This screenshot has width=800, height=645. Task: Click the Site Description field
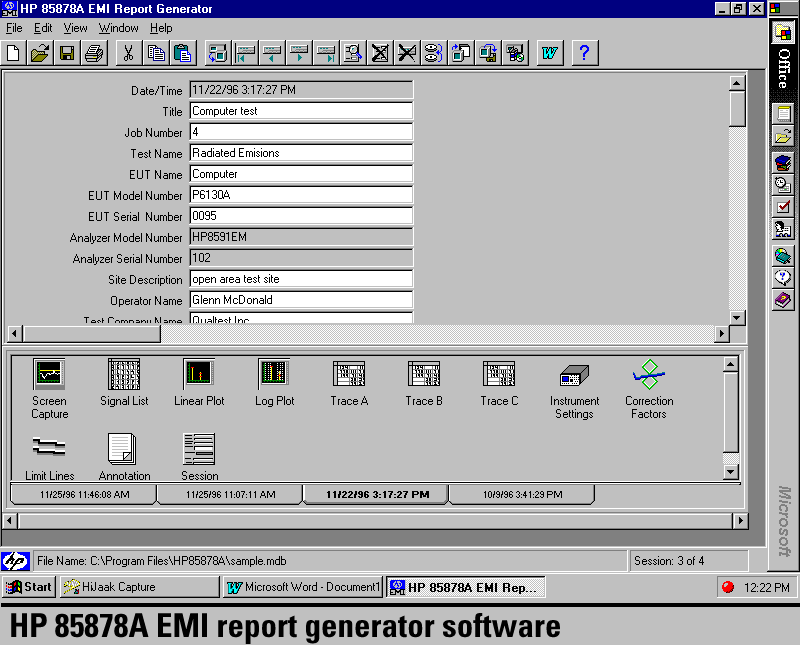pyautogui.click(x=301, y=279)
